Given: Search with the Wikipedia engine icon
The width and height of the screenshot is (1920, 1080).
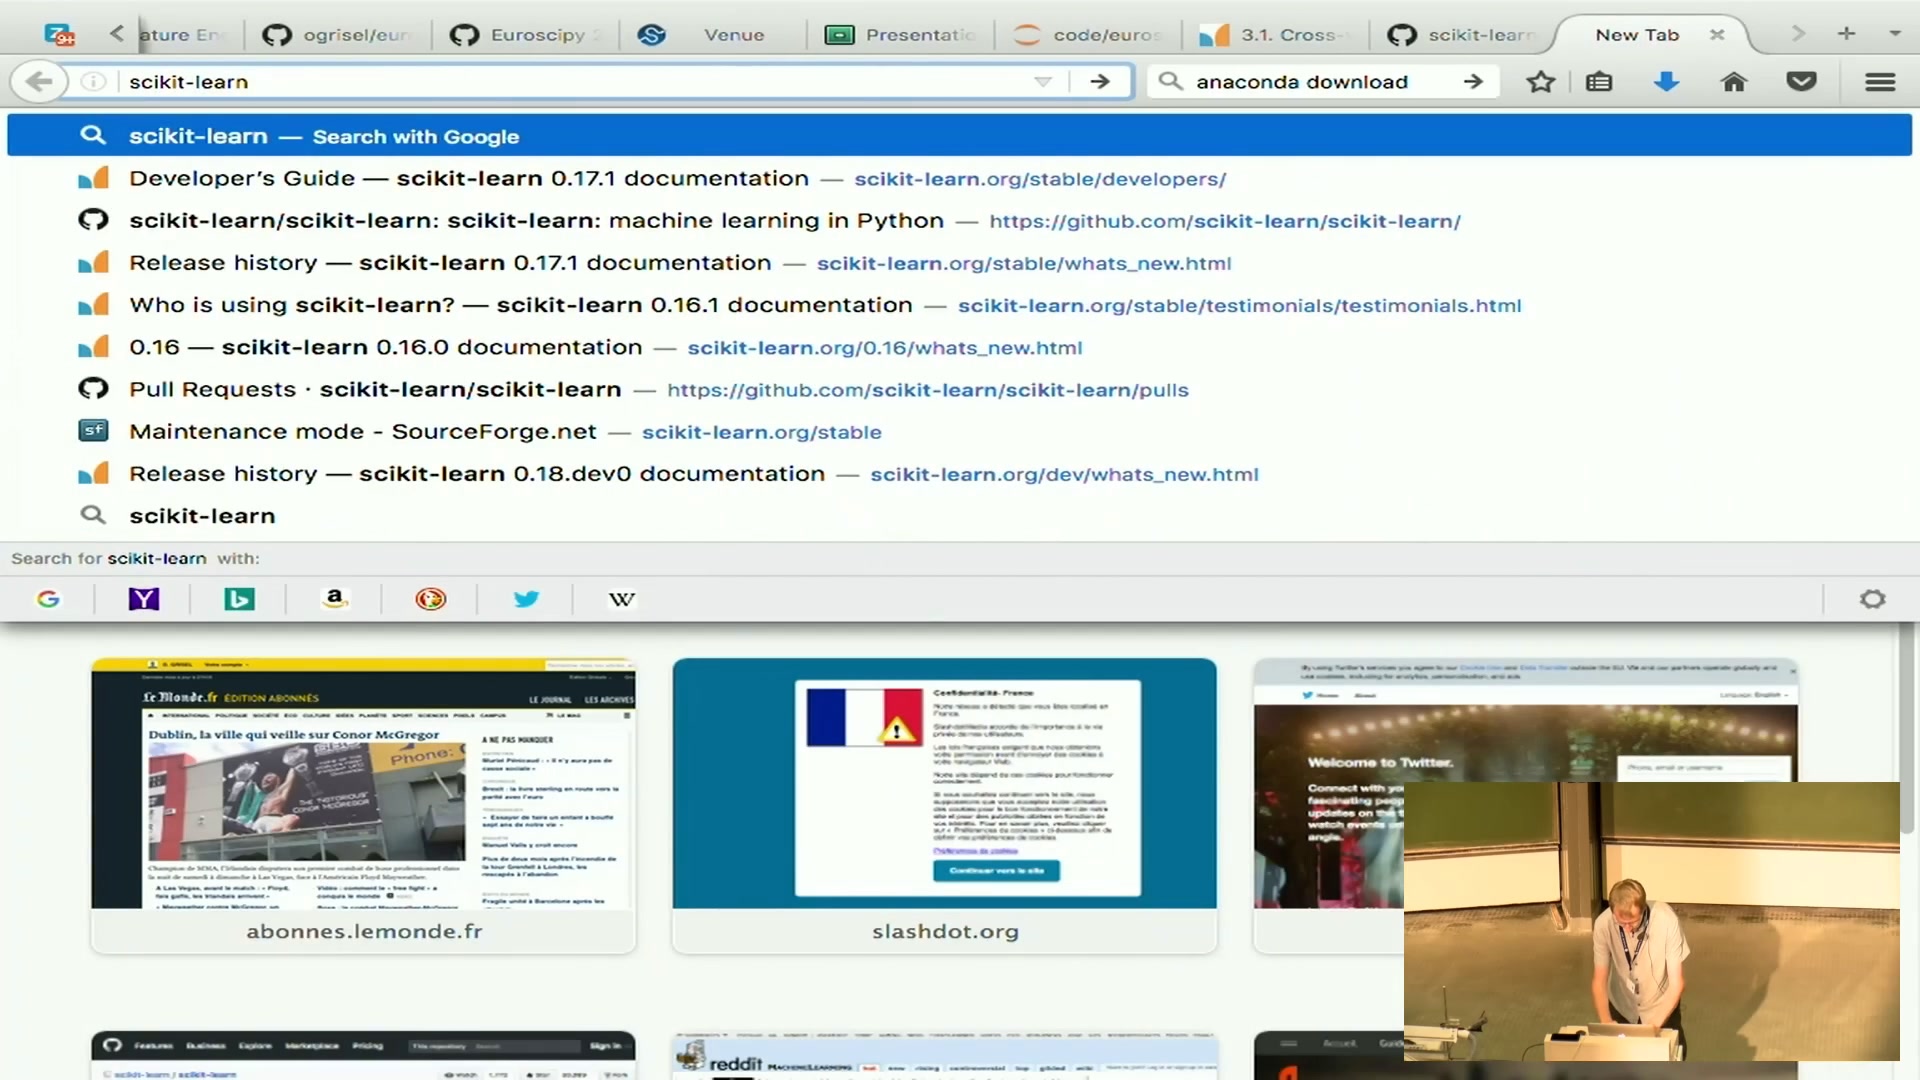Looking at the screenshot, I should 622,599.
